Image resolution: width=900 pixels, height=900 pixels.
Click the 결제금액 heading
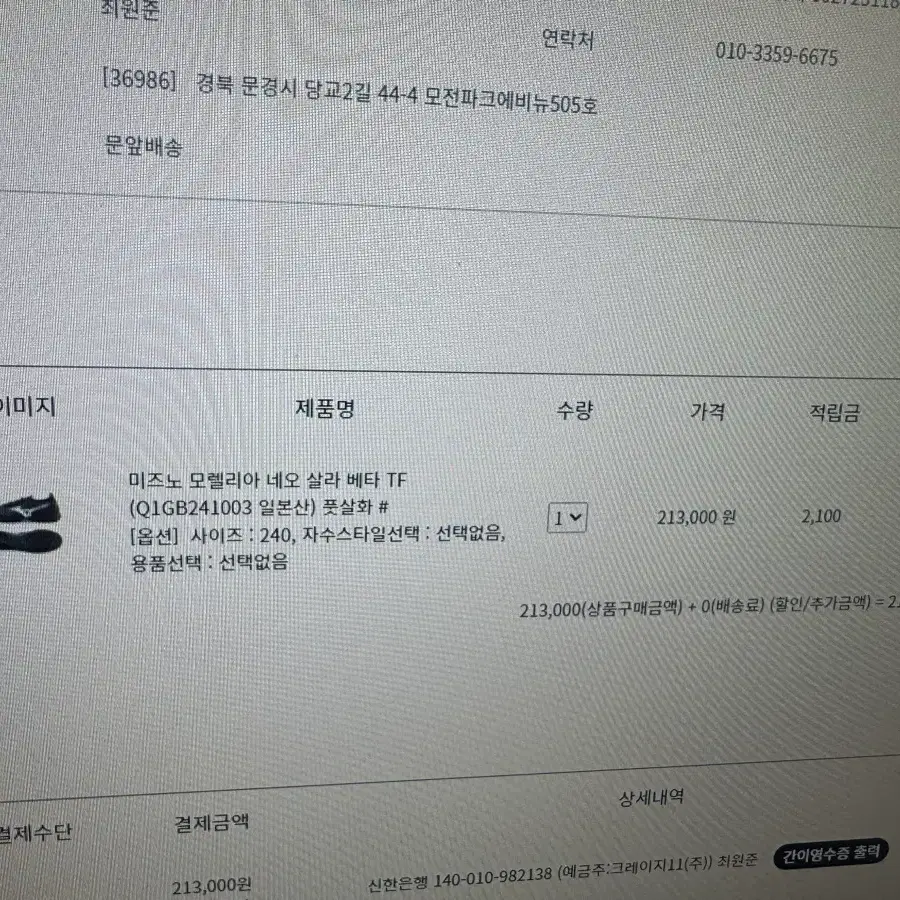pyautogui.click(x=211, y=823)
